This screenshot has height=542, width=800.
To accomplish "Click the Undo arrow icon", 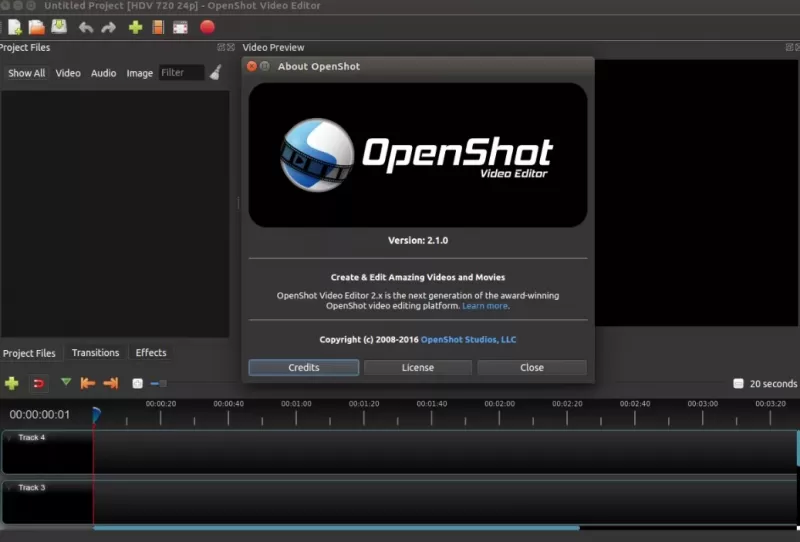I will 86,27.
